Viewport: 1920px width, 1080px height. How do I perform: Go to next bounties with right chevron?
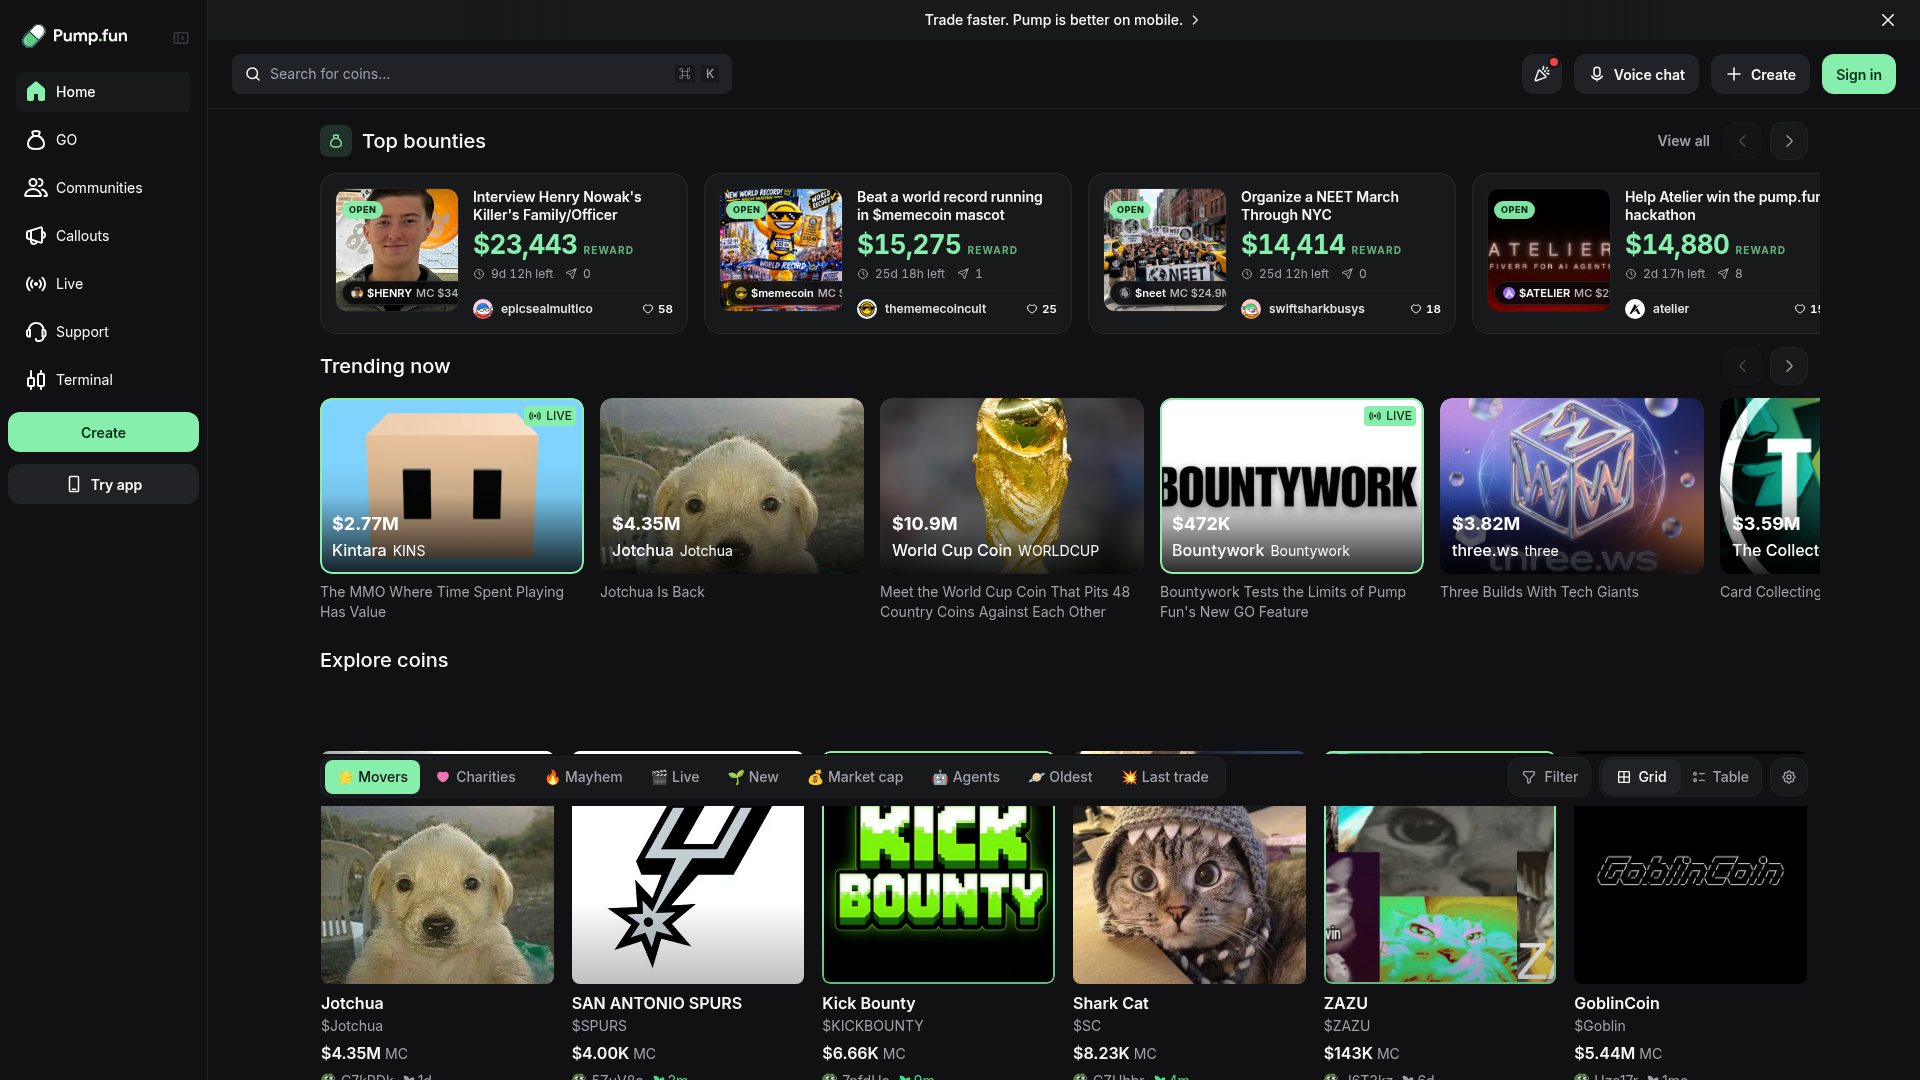pyautogui.click(x=1789, y=141)
